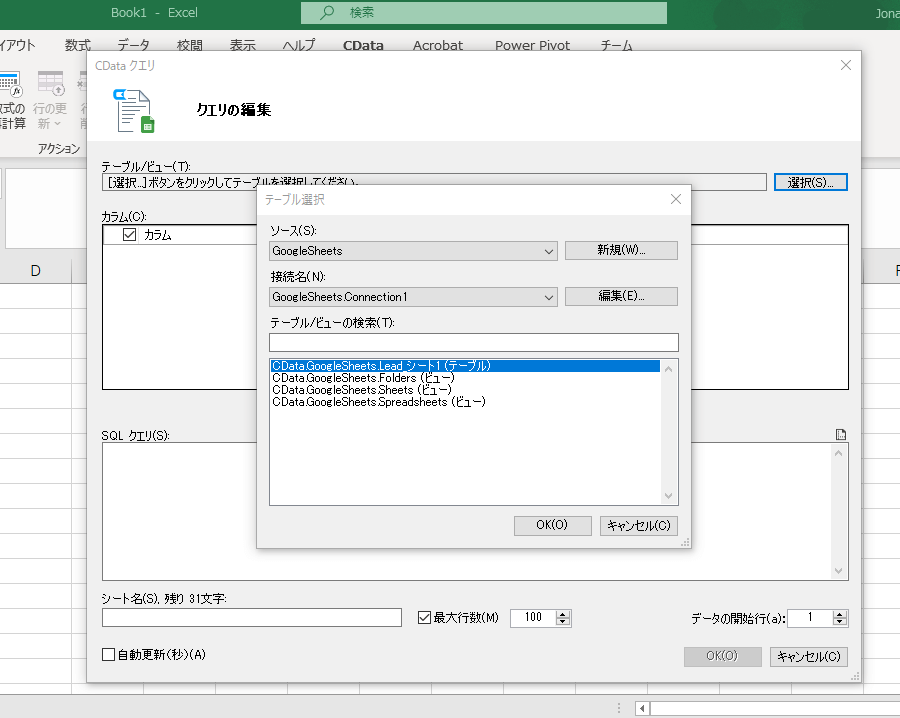
Task: Click the データの開始行 value field
Action: (810, 618)
